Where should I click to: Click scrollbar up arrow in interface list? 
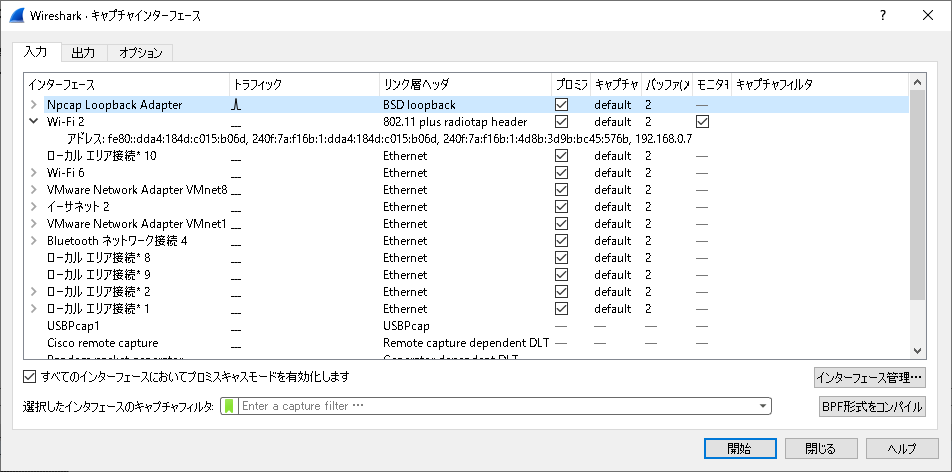917,81
